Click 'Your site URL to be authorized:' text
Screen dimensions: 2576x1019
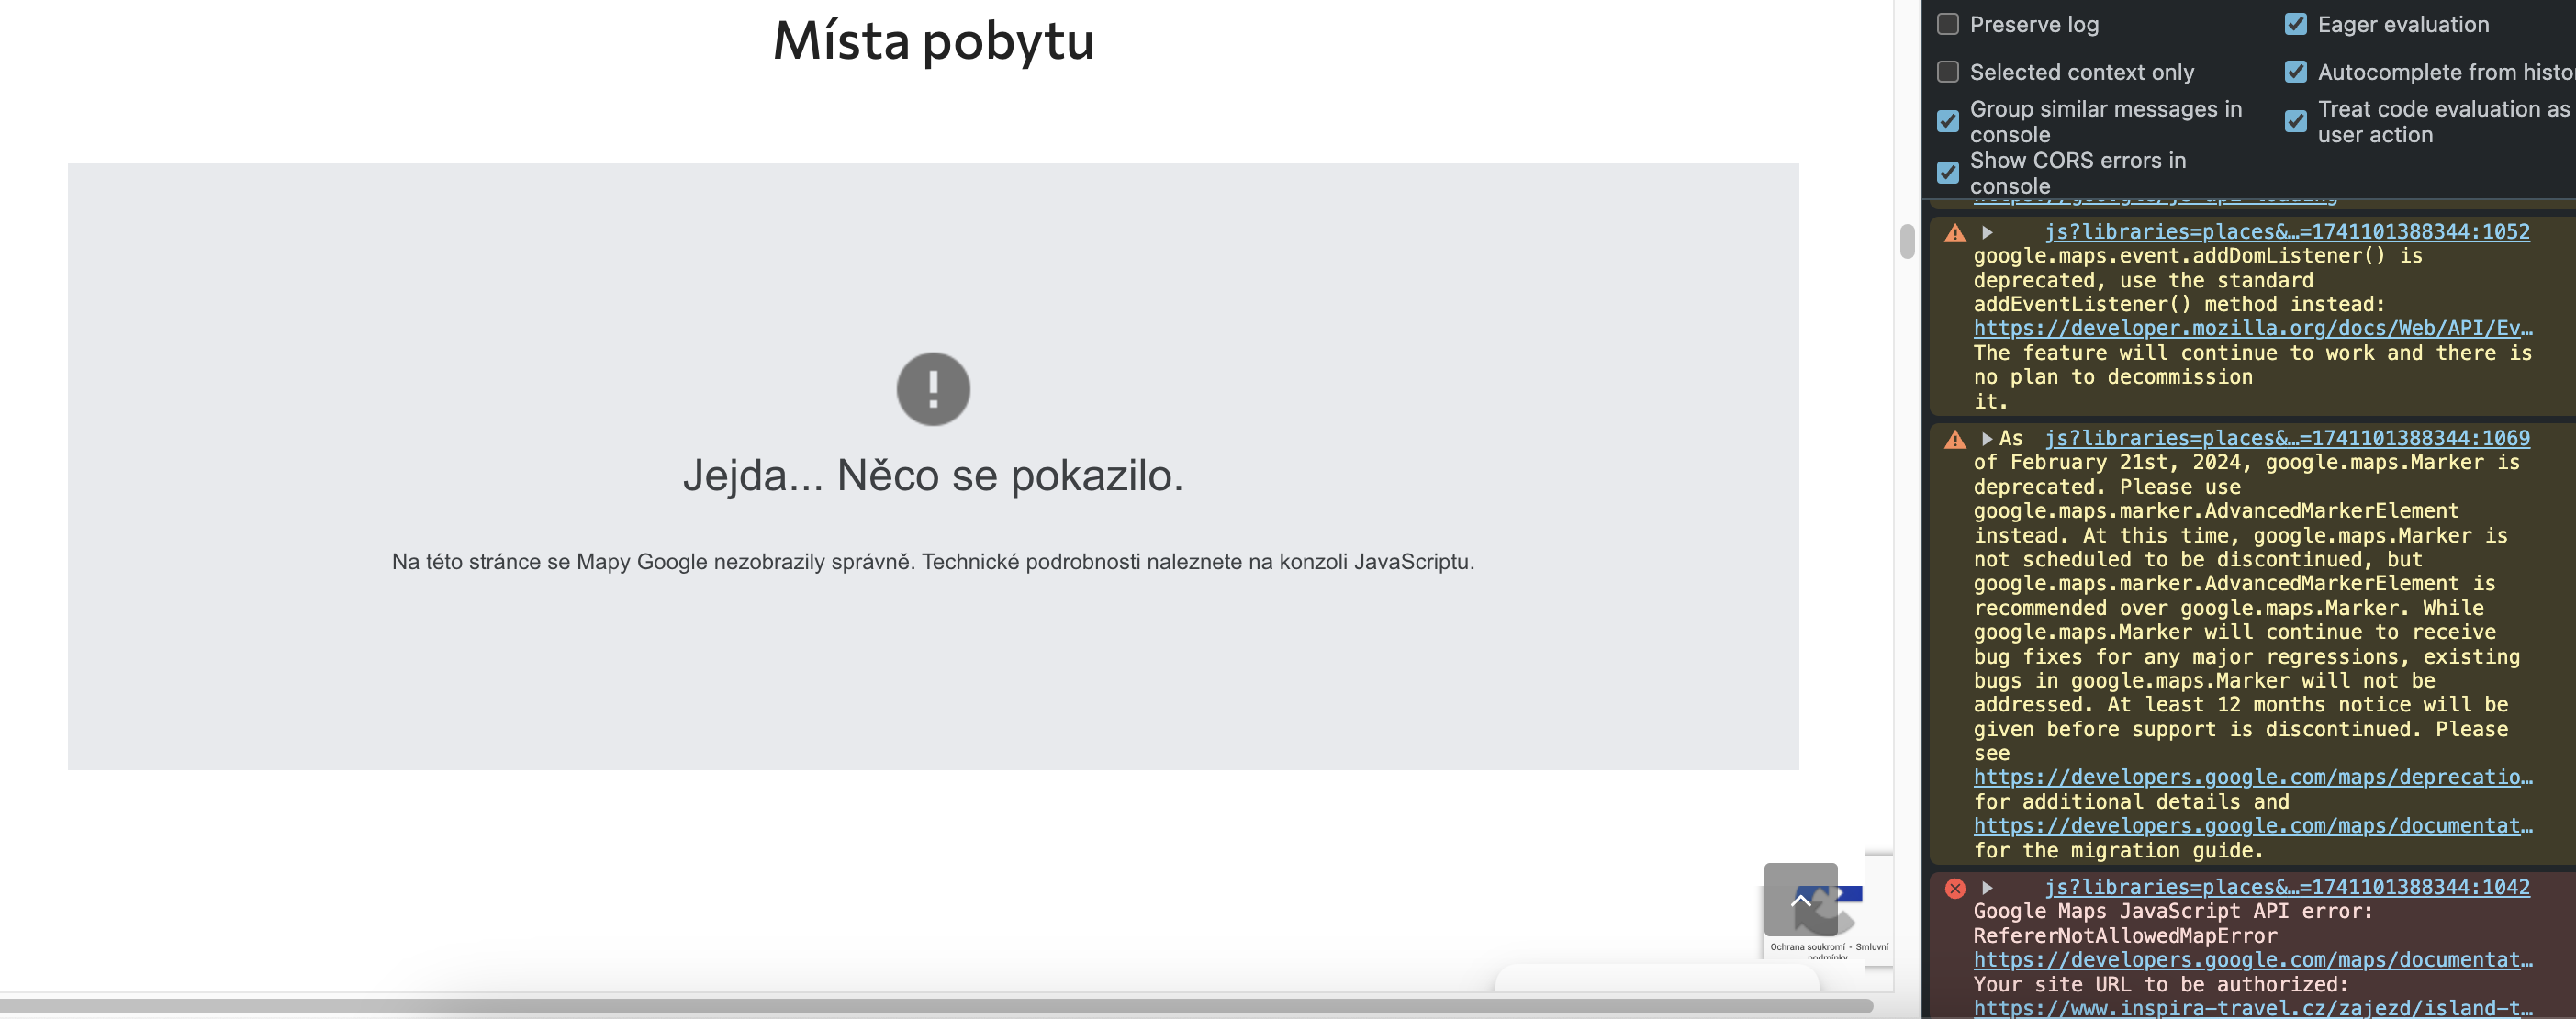(x=2161, y=985)
